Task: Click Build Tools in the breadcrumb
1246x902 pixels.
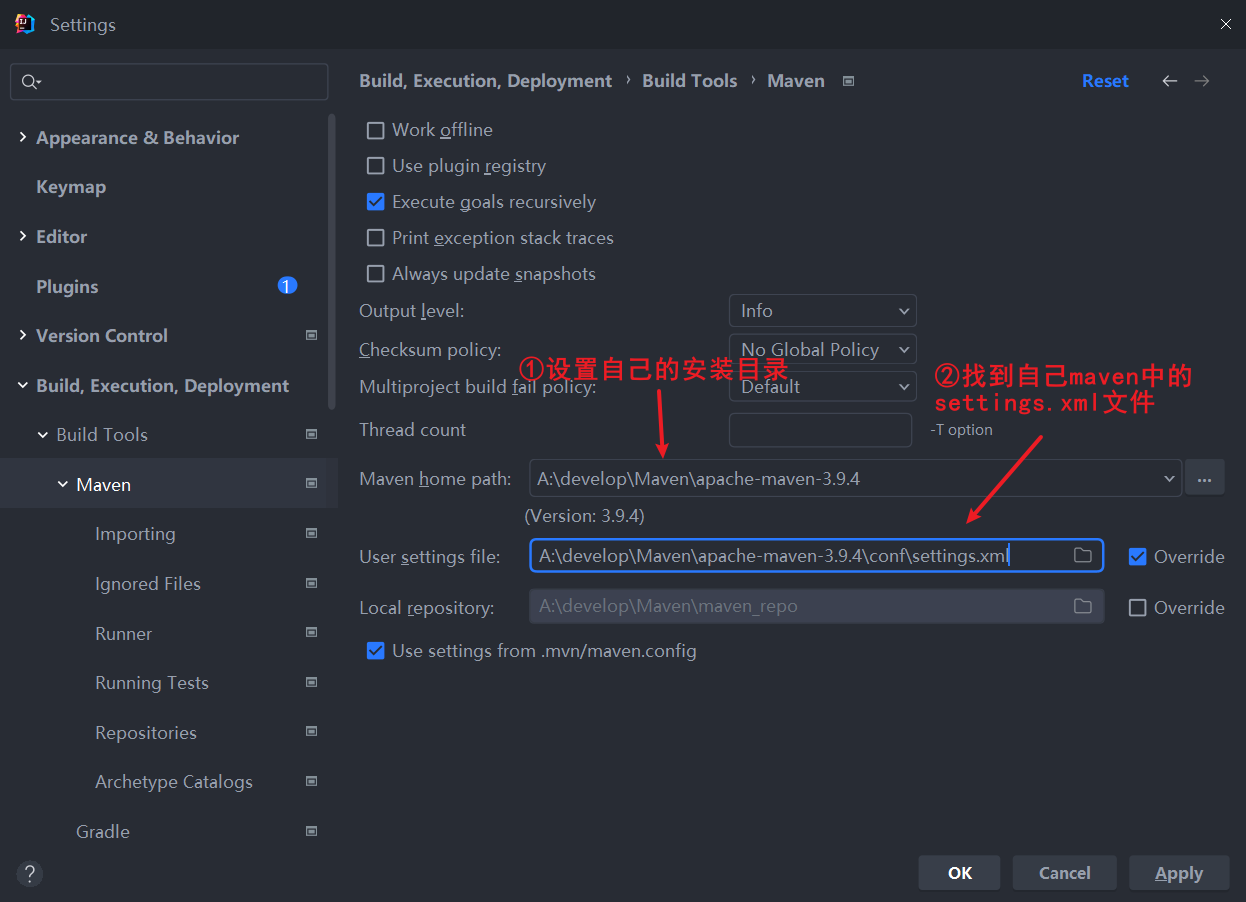Action: [689, 81]
